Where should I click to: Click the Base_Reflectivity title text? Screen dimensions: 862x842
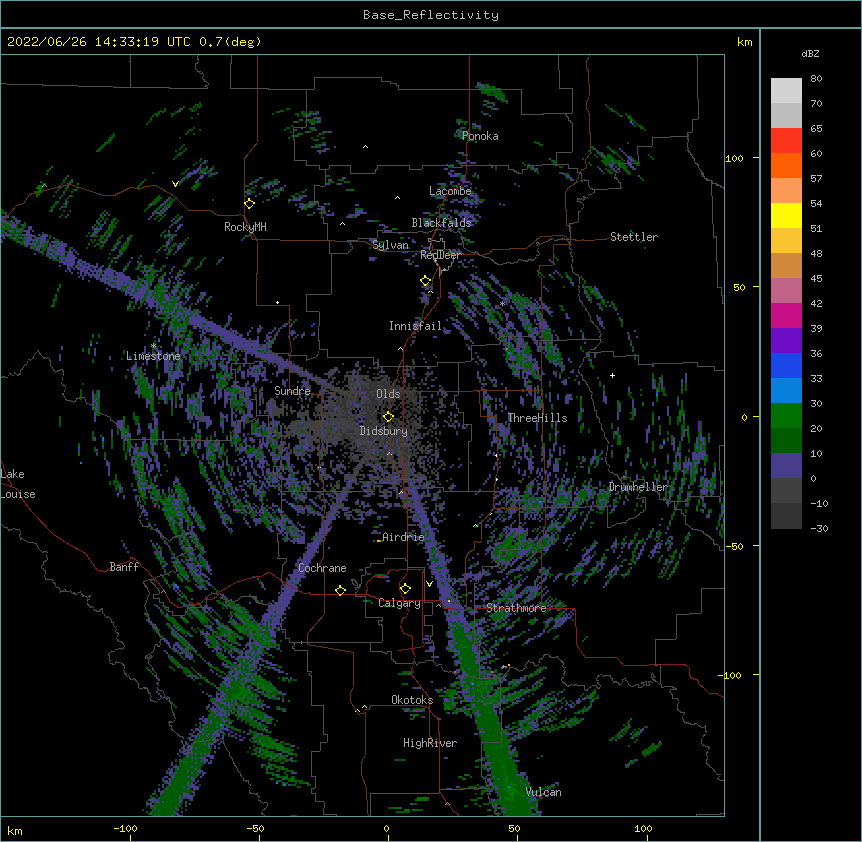[x=431, y=15]
